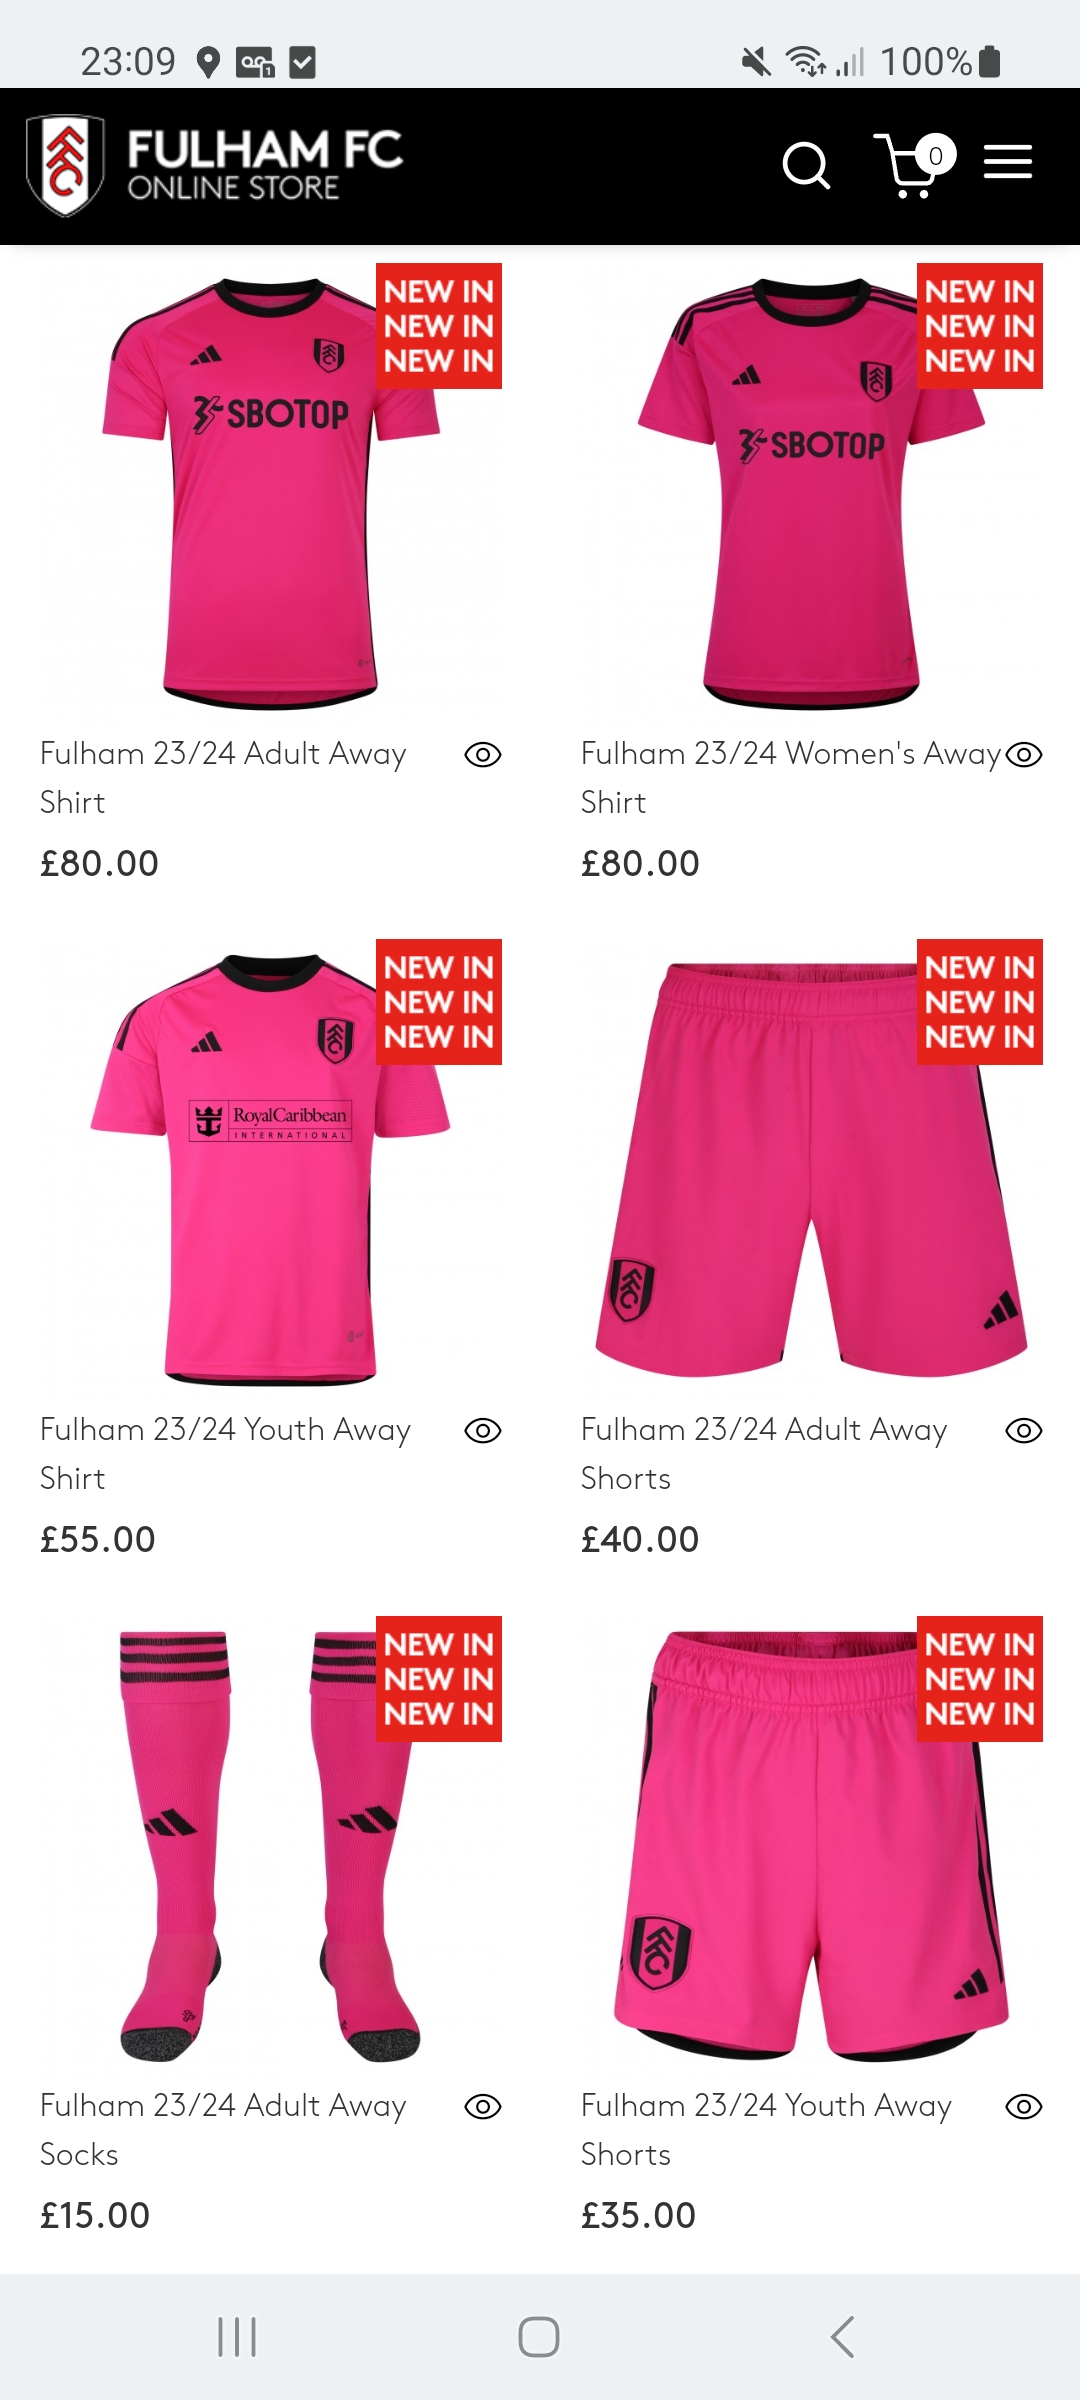
Task: Tap the Android back navigation button
Action: tap(842, 2337)
